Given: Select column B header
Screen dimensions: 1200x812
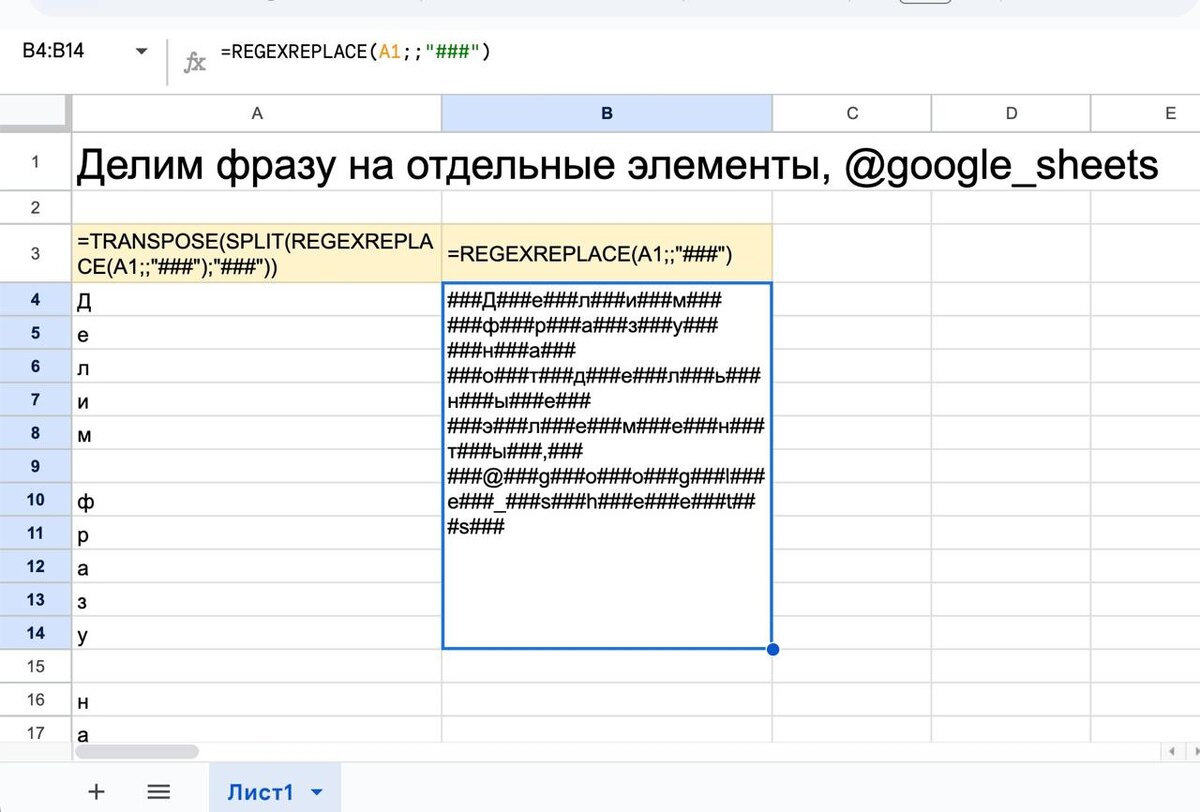Looking at the screenshot, I should pos(607,114).
